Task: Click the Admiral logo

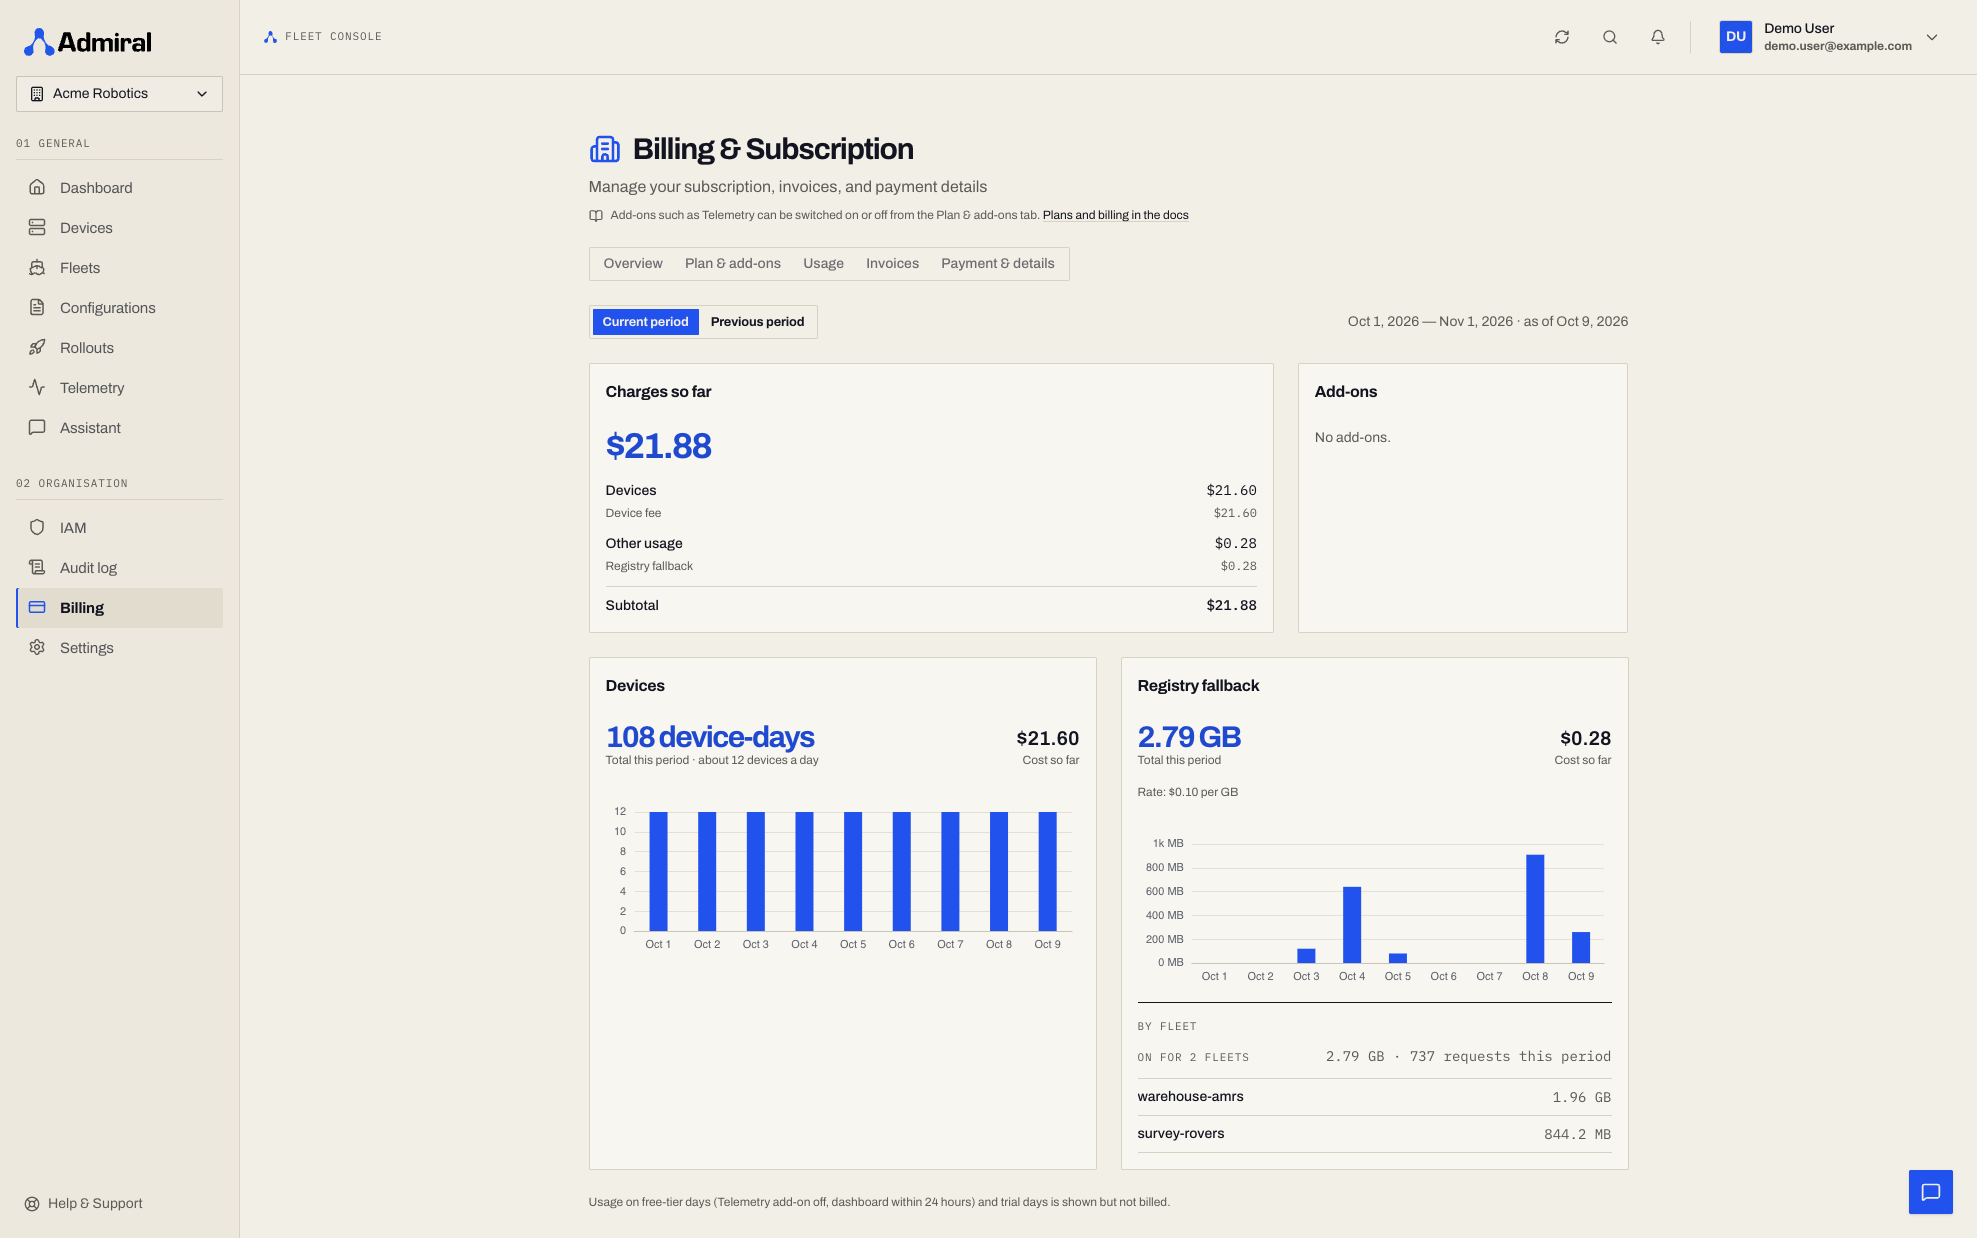Action: click(x=88, y=42)
